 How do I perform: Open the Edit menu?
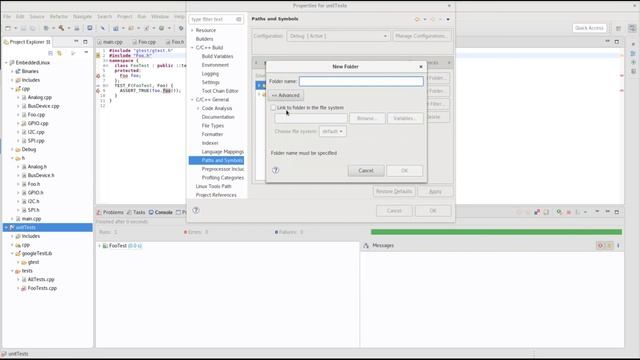[20, 17]
